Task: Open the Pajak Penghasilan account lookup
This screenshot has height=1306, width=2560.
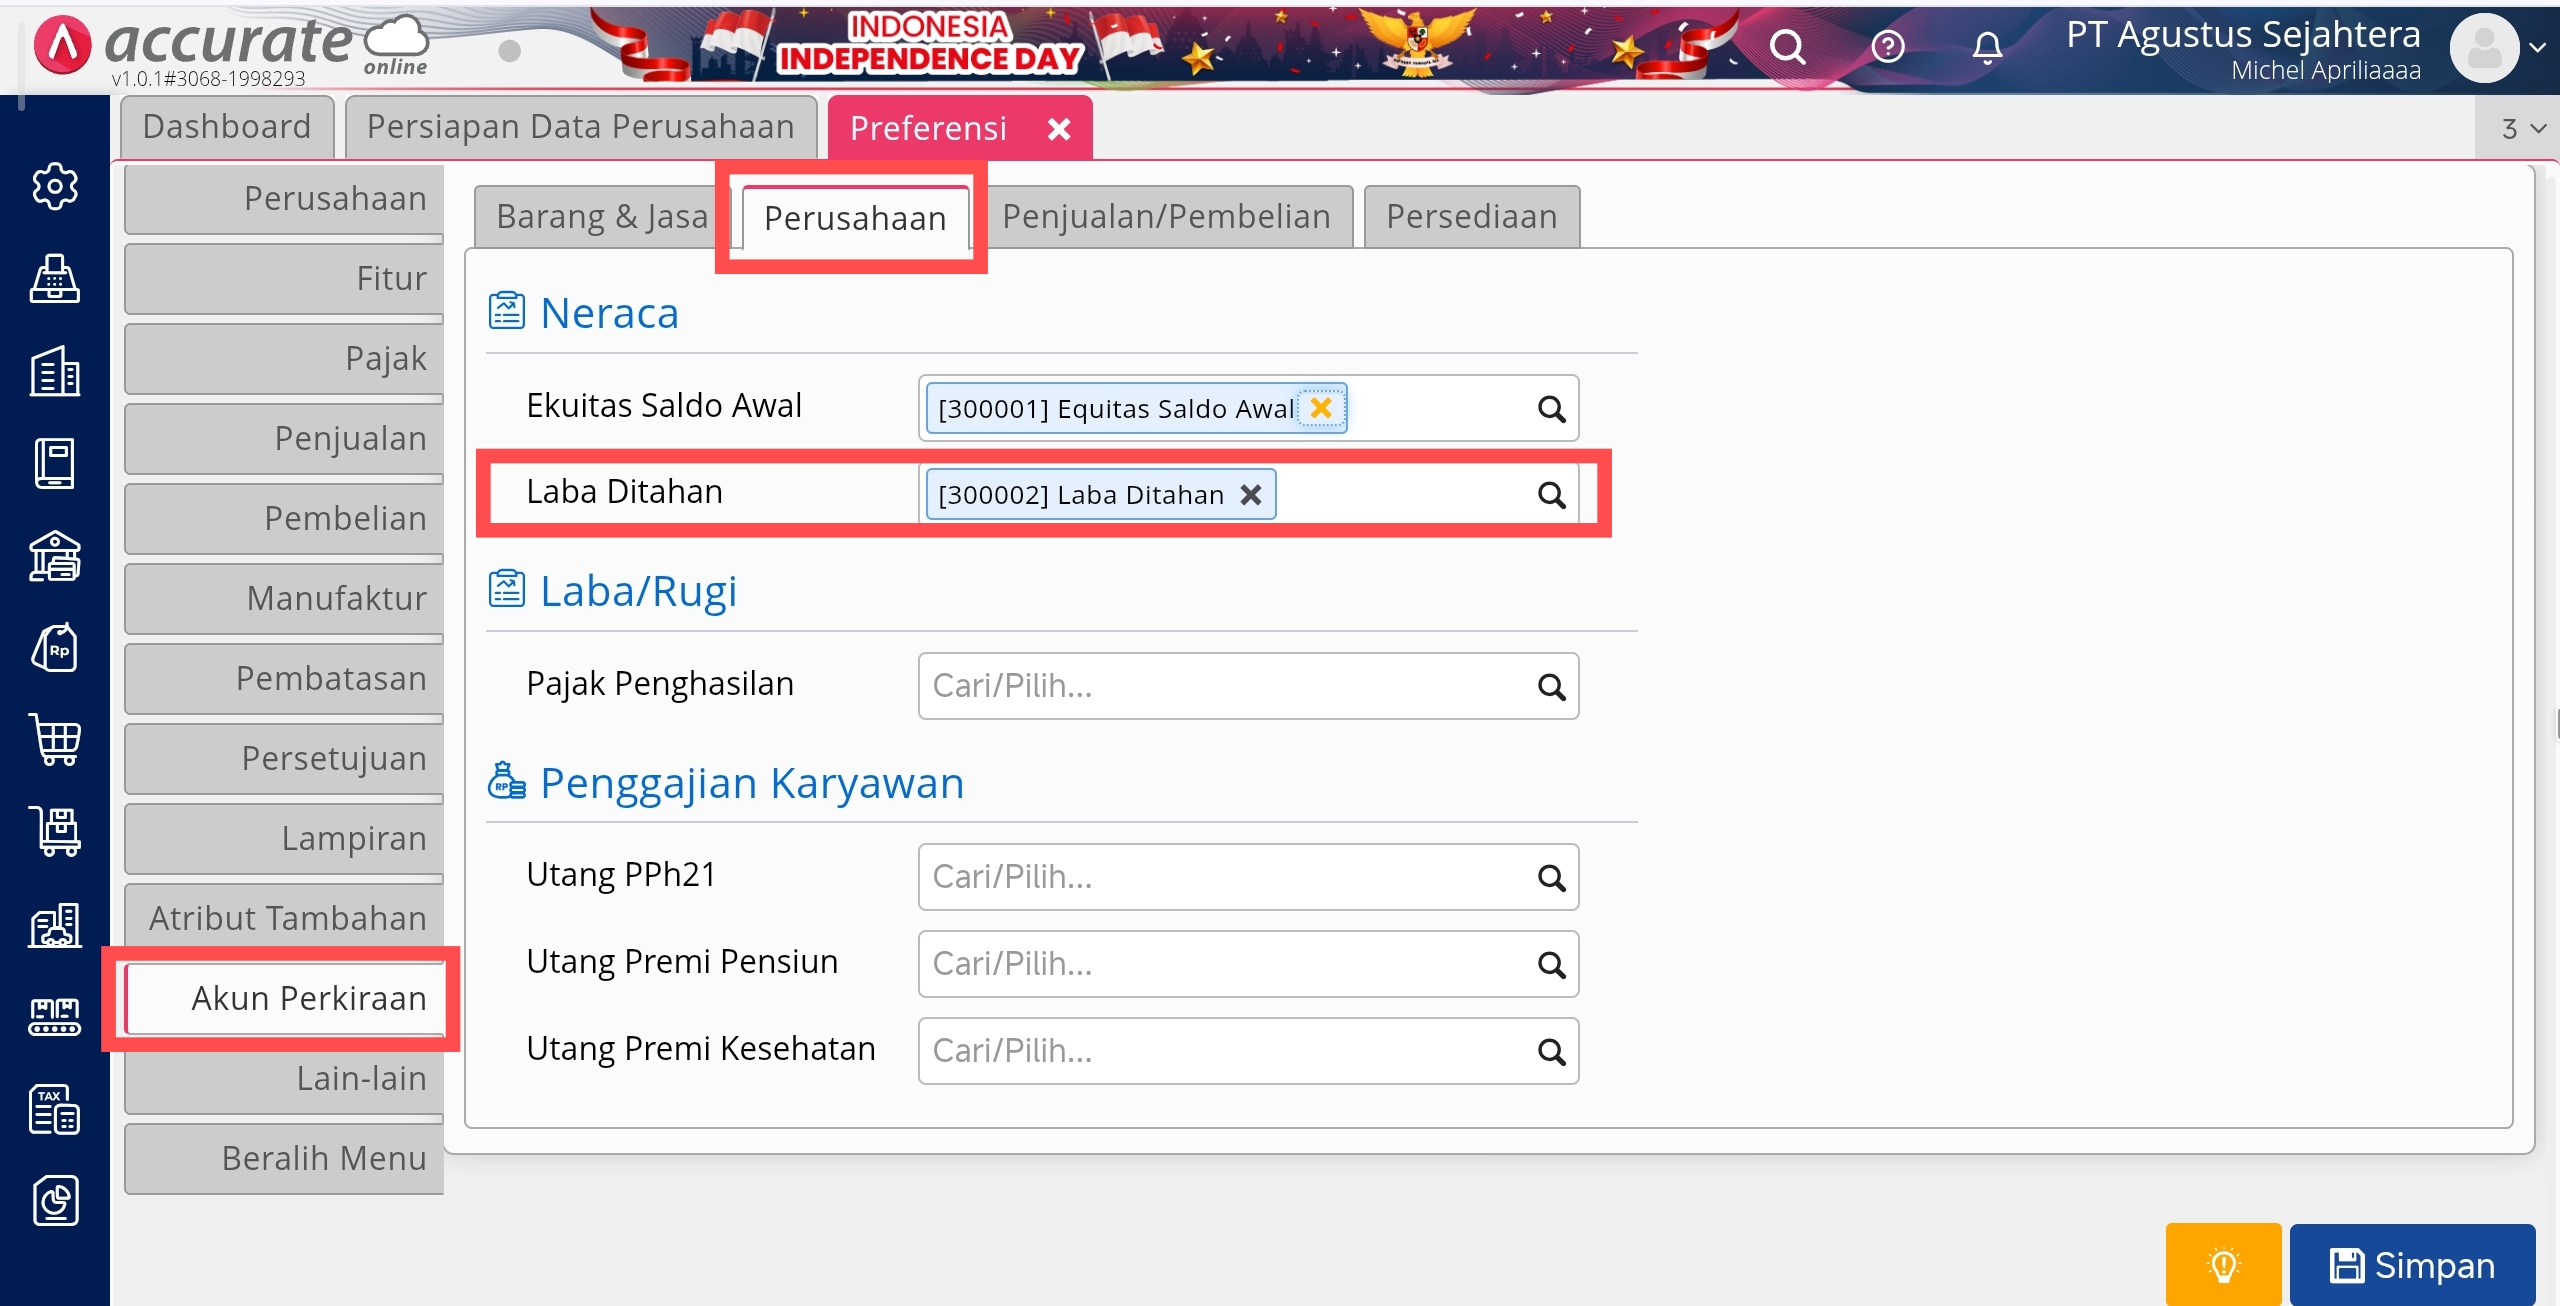Action: click(1551, 687)
